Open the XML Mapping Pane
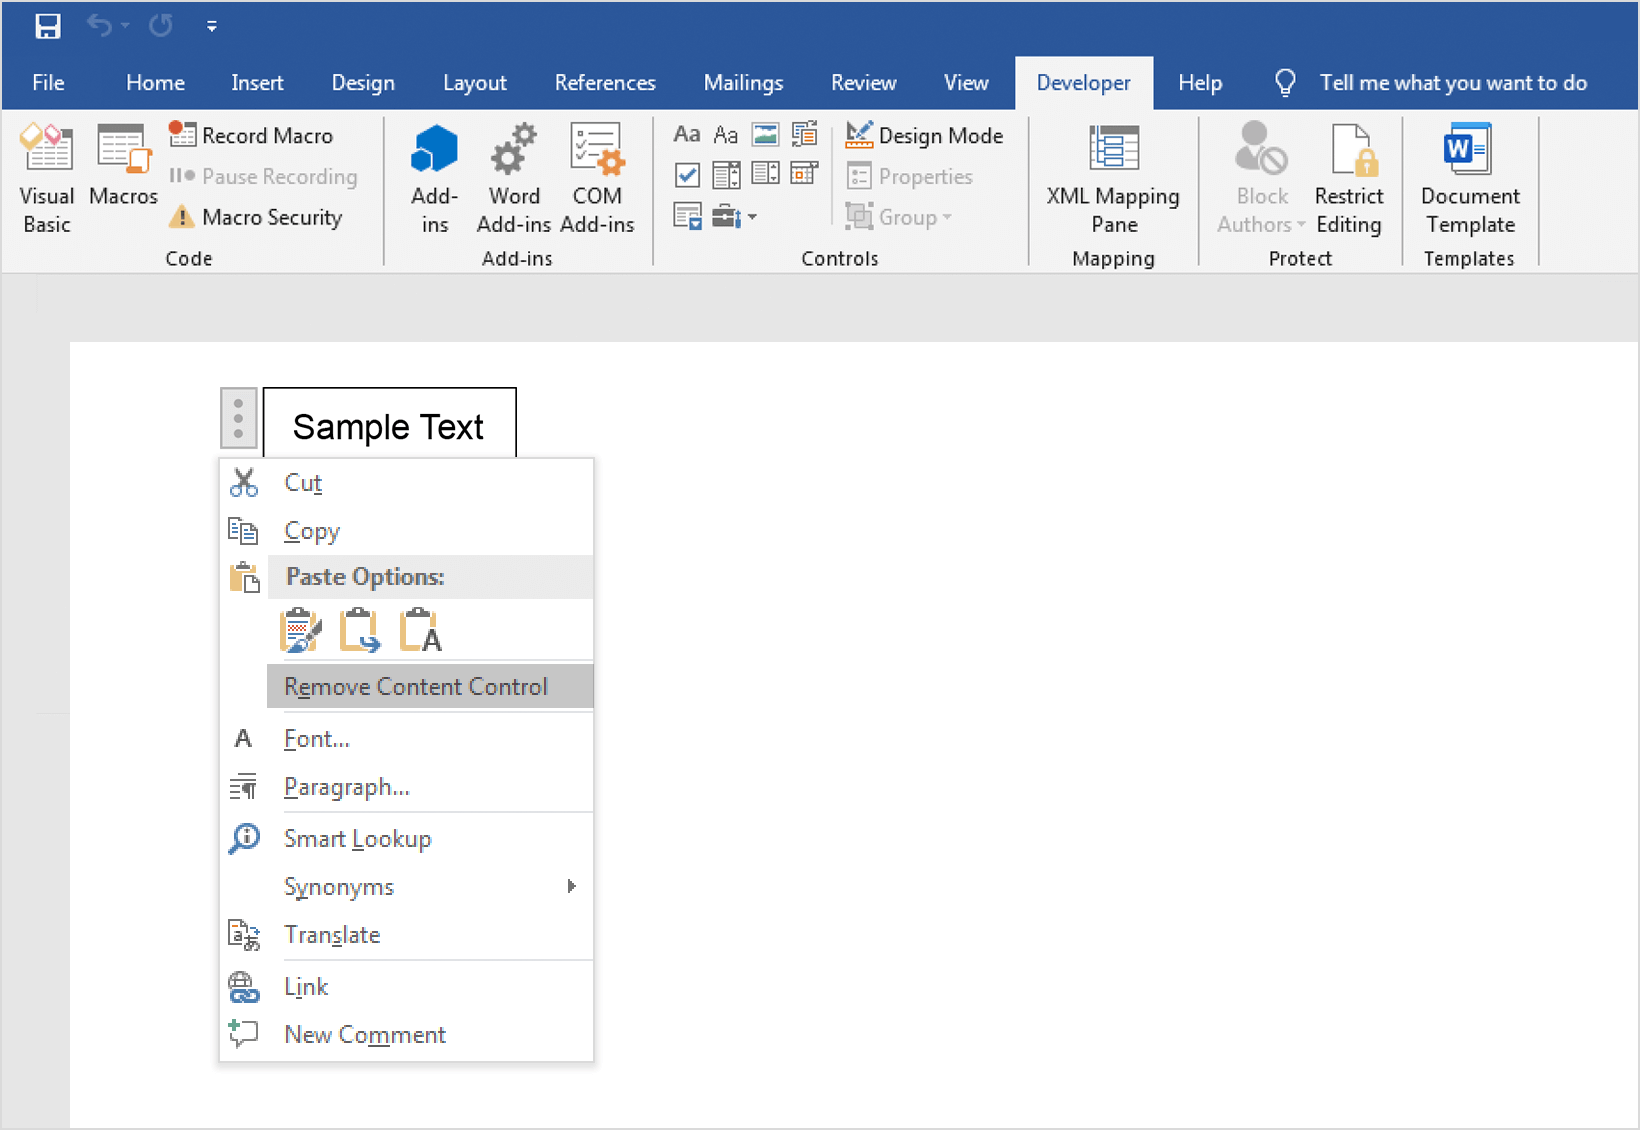 [1113, 180]
